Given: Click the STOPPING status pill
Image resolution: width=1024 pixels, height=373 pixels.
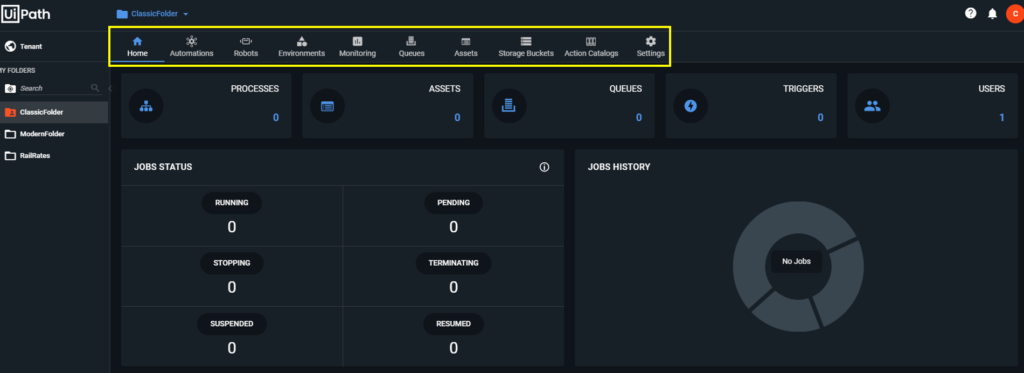Looking at the screenshot, I should click(x=231, y=263).
